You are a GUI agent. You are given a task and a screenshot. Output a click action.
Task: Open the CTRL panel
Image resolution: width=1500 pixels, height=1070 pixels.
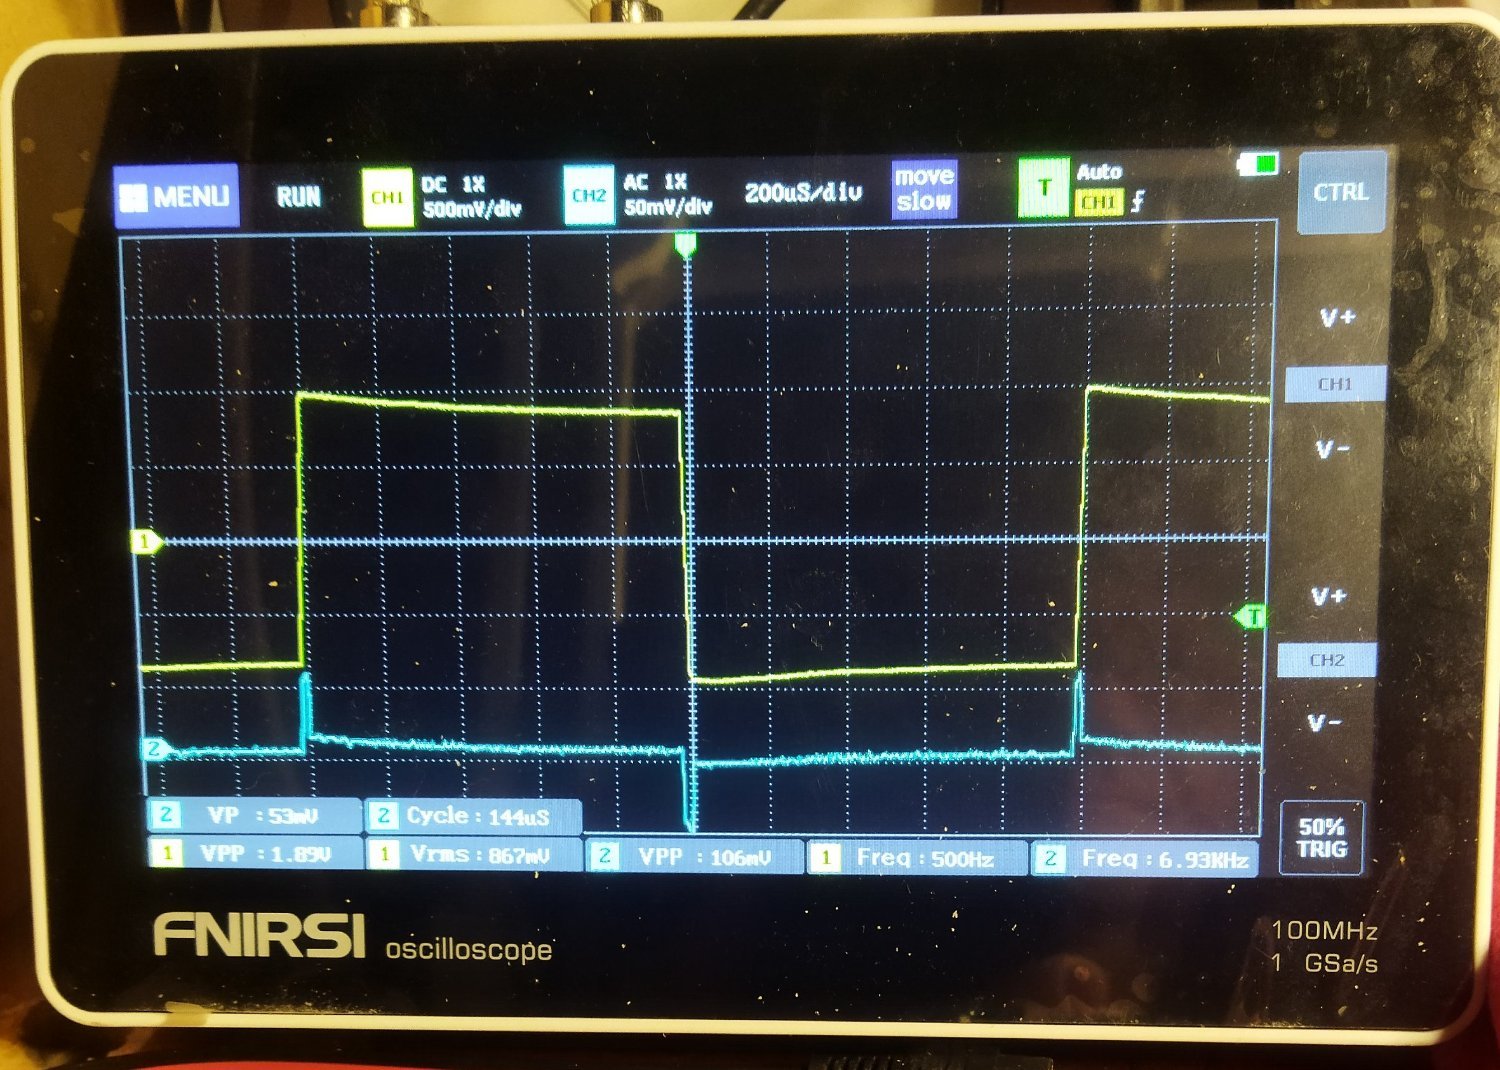(1341, 191)
